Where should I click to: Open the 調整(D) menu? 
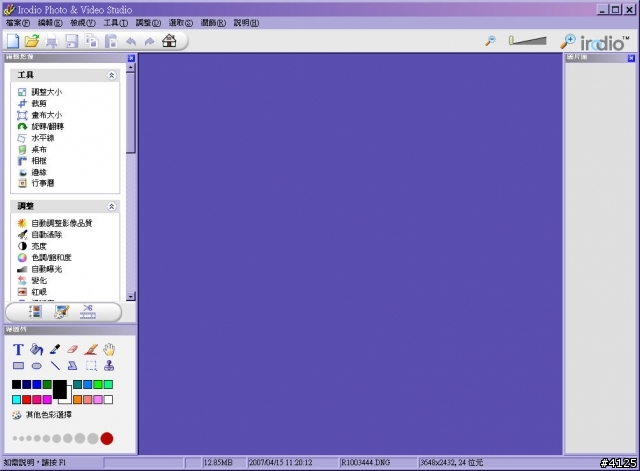[x=148, y=23]
